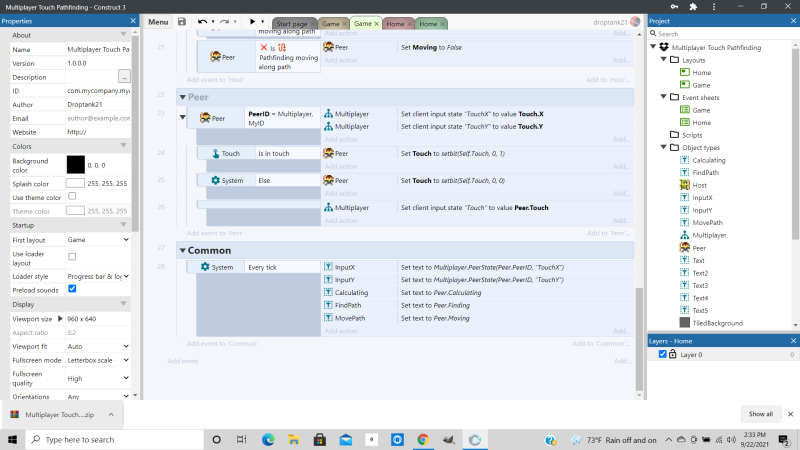Select the System gear icon beside Else
Screen dimensions: 800x450
[x=215, y=180]
